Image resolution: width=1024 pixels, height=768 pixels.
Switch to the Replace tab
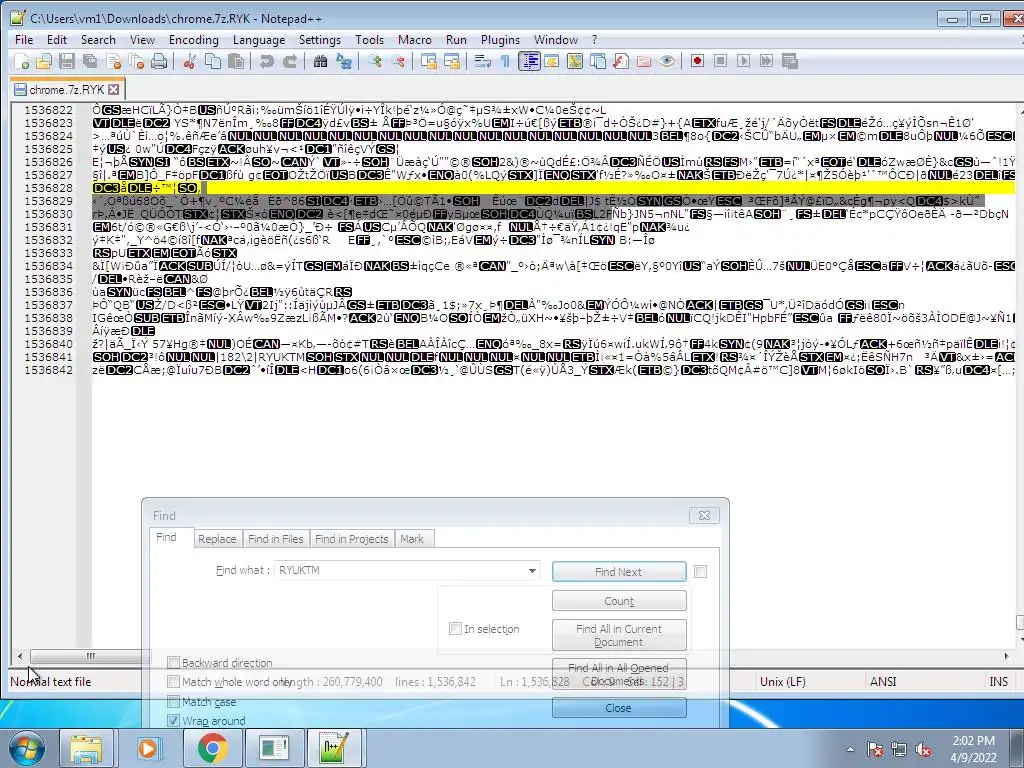217,539
